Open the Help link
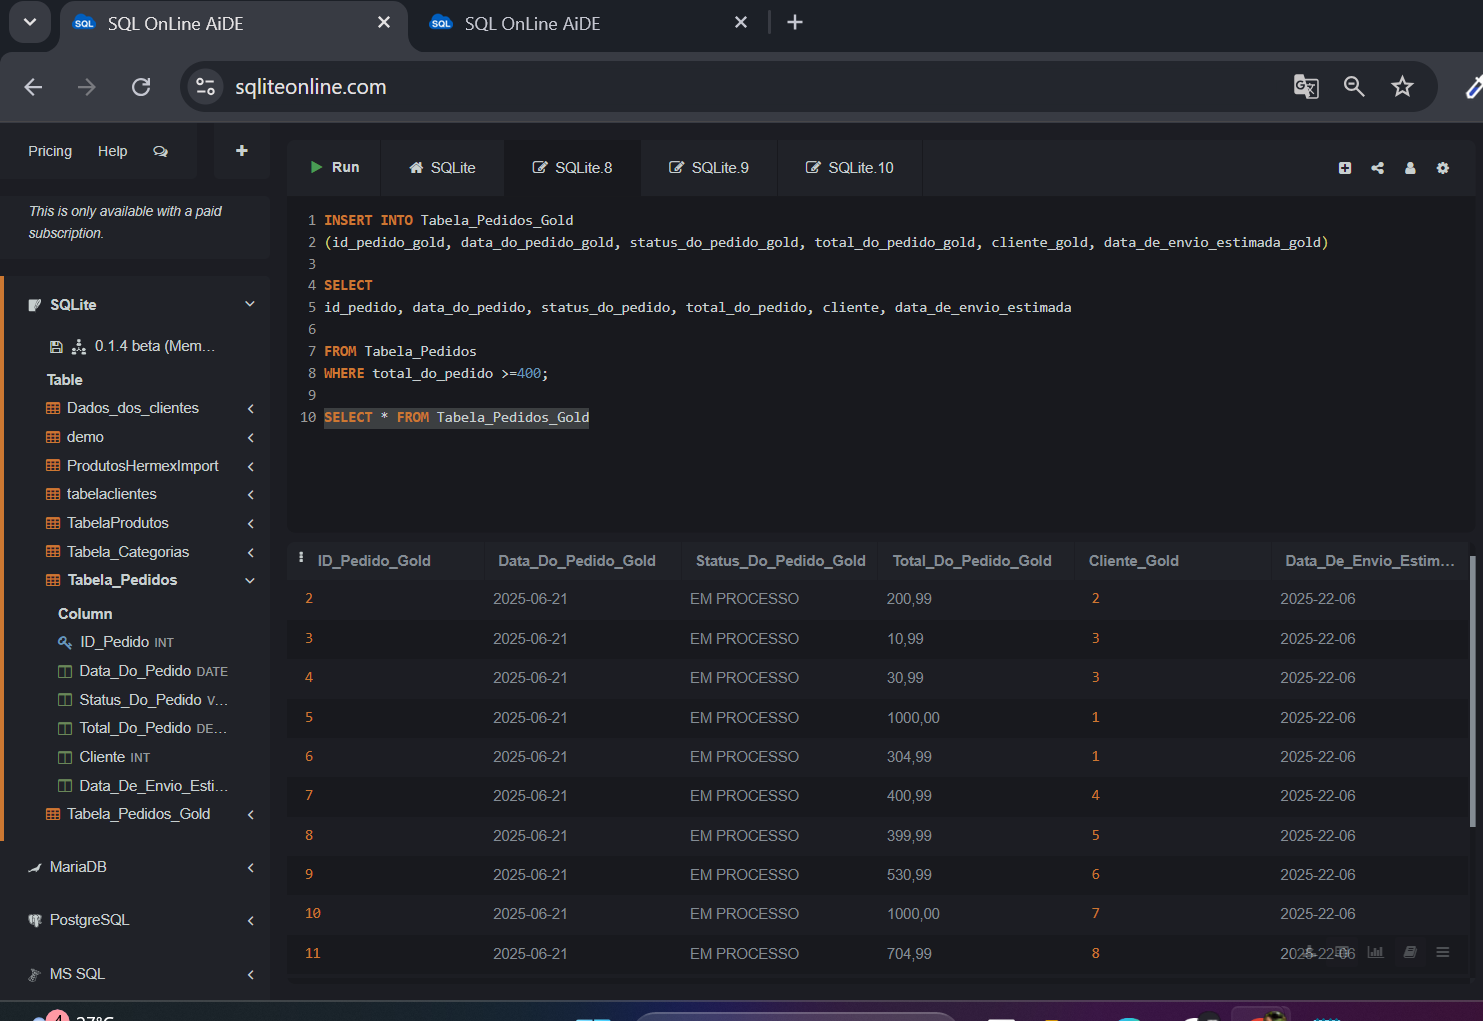This screenshot has height=1021, width=1483. 112,151
